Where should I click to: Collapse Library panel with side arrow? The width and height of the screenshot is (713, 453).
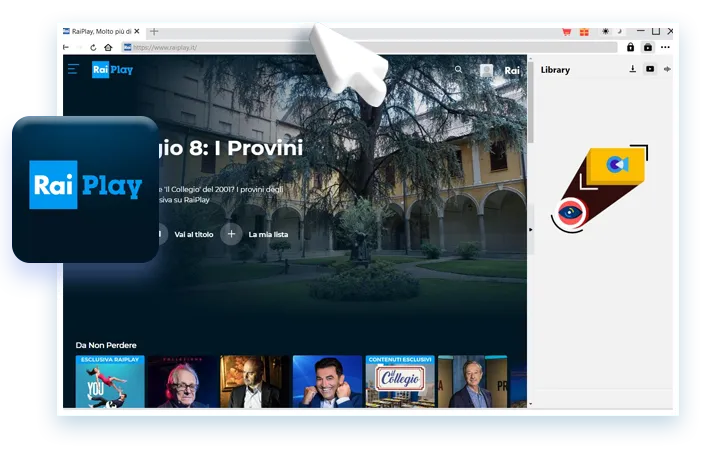coord(531,229)
